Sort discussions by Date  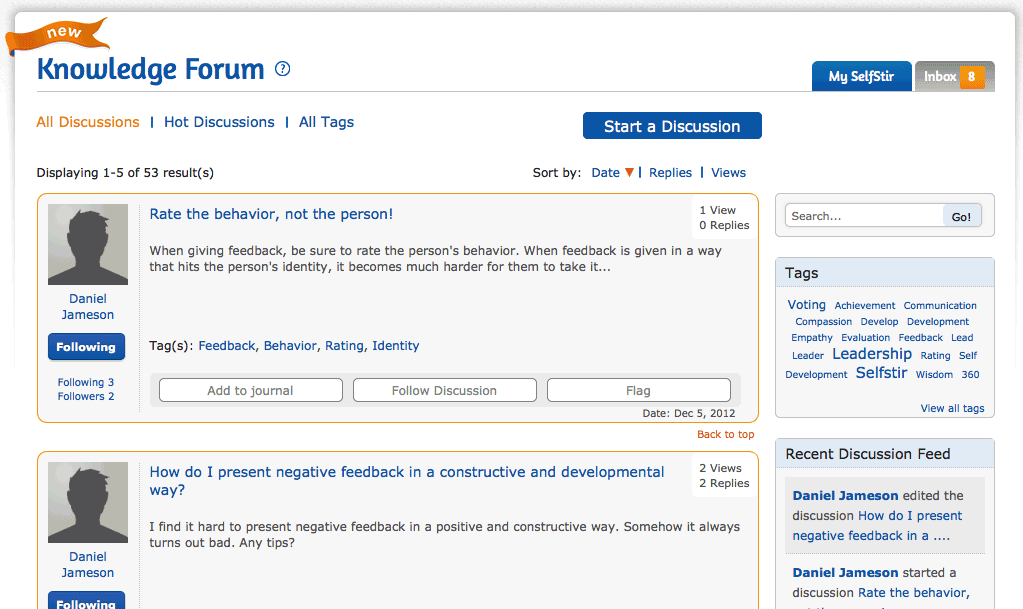tap(605, 172)
